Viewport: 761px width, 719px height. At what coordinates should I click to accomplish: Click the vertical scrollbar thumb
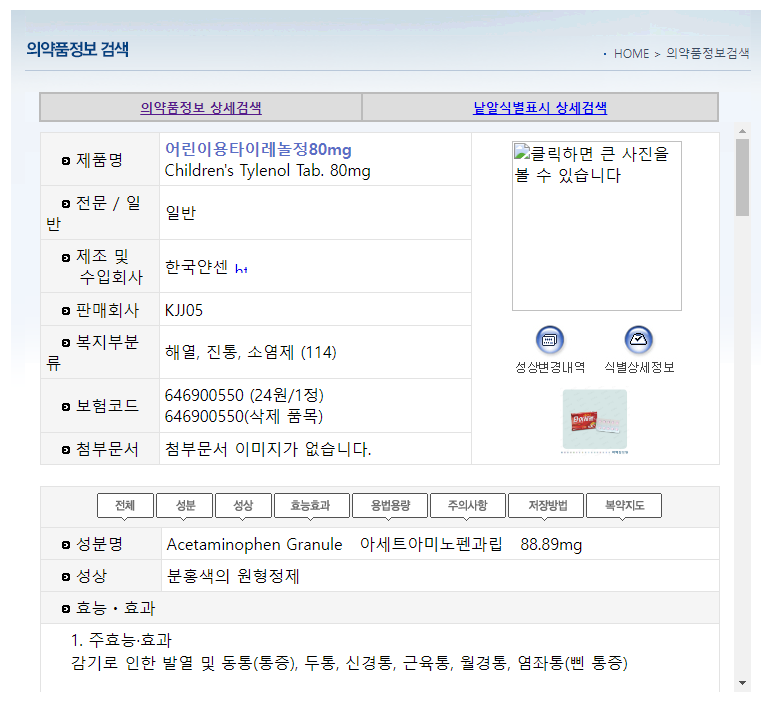pyautogui.click(x=742, y=178)
